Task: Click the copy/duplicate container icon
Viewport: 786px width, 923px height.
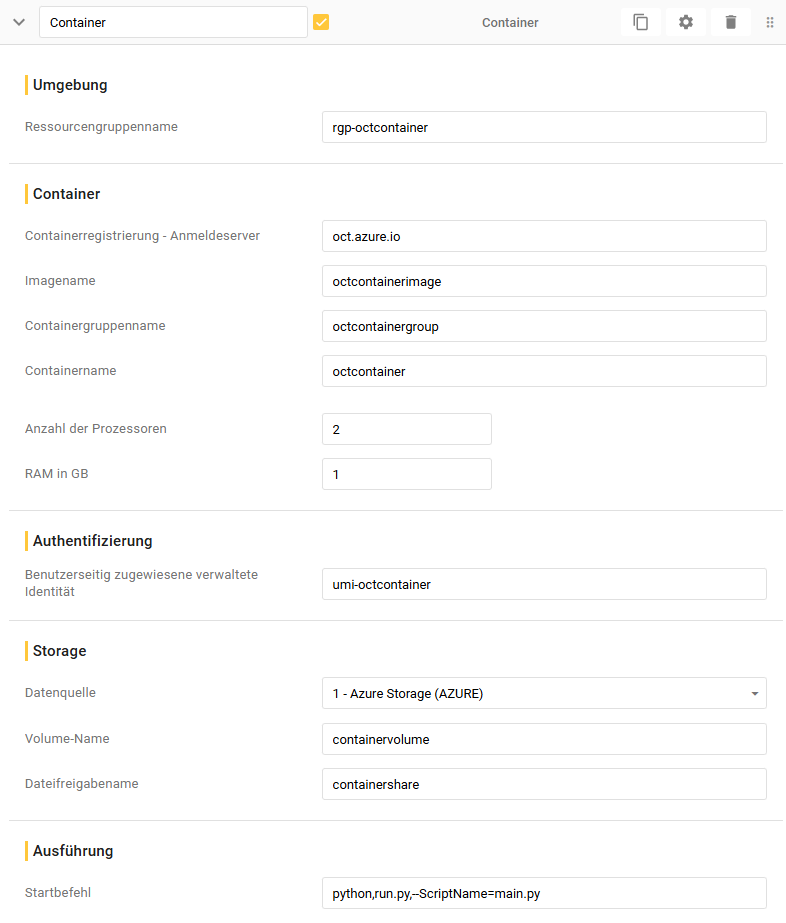Action: tap(641, 22)
